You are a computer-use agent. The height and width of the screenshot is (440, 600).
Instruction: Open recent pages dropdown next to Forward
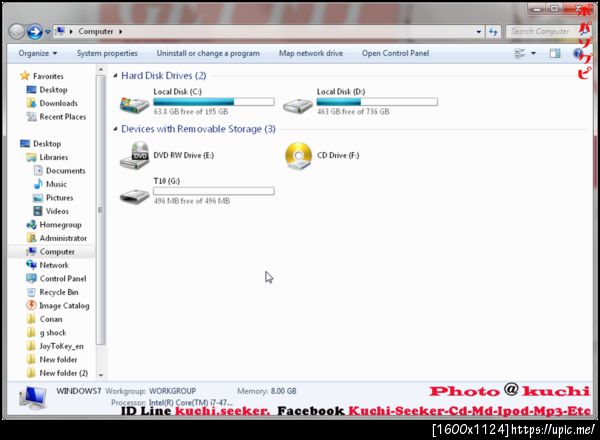47,32
